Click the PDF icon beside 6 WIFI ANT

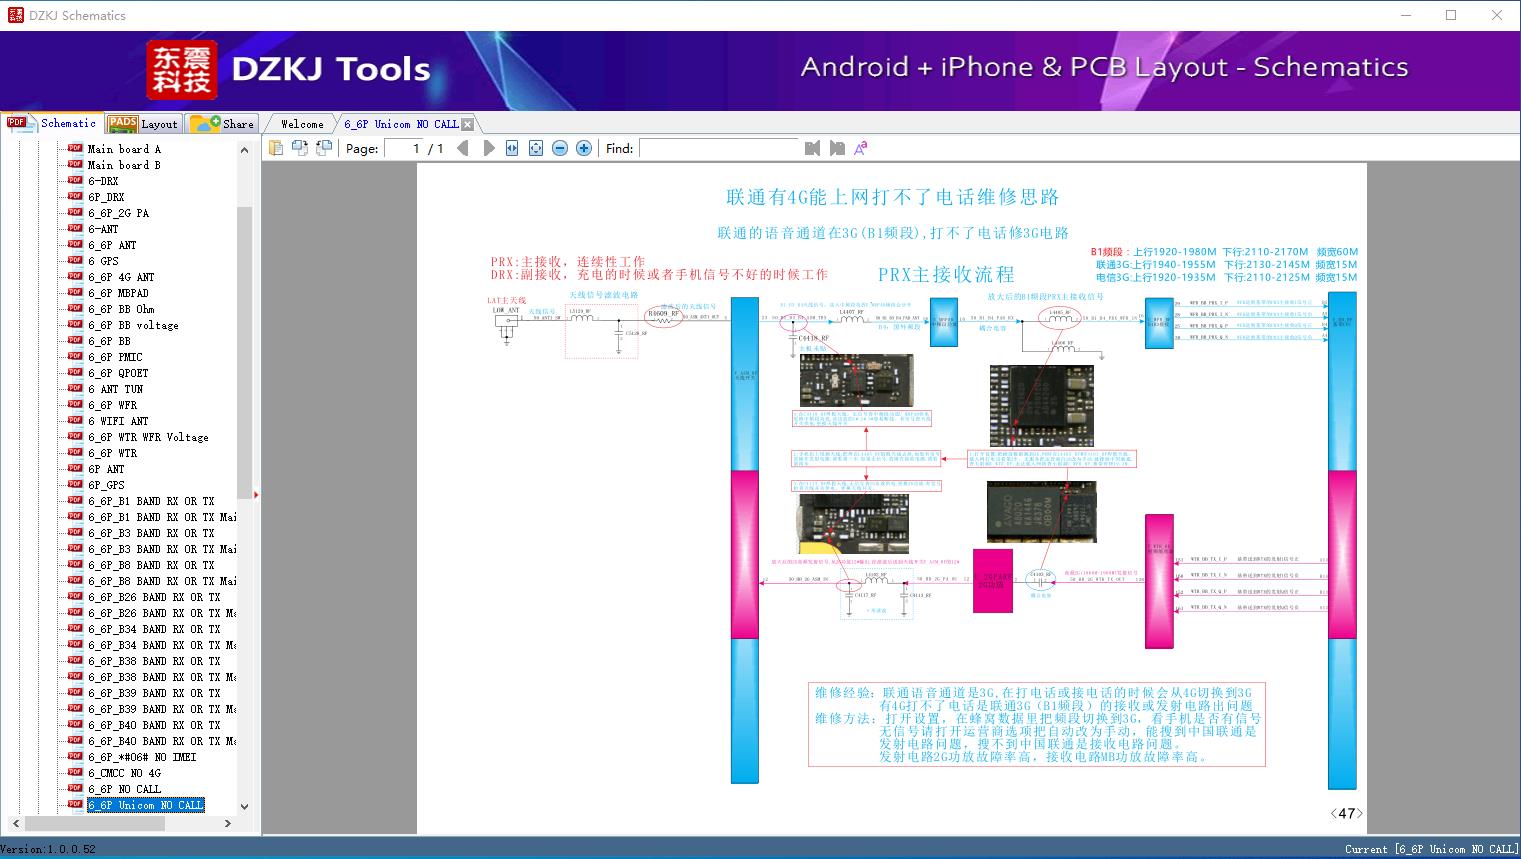(x=75, y=420)
